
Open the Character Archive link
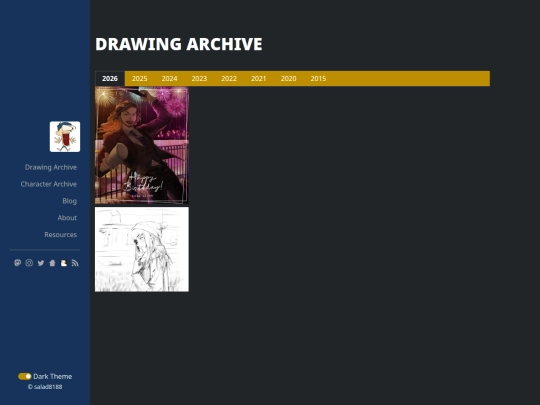click(49, 184)
